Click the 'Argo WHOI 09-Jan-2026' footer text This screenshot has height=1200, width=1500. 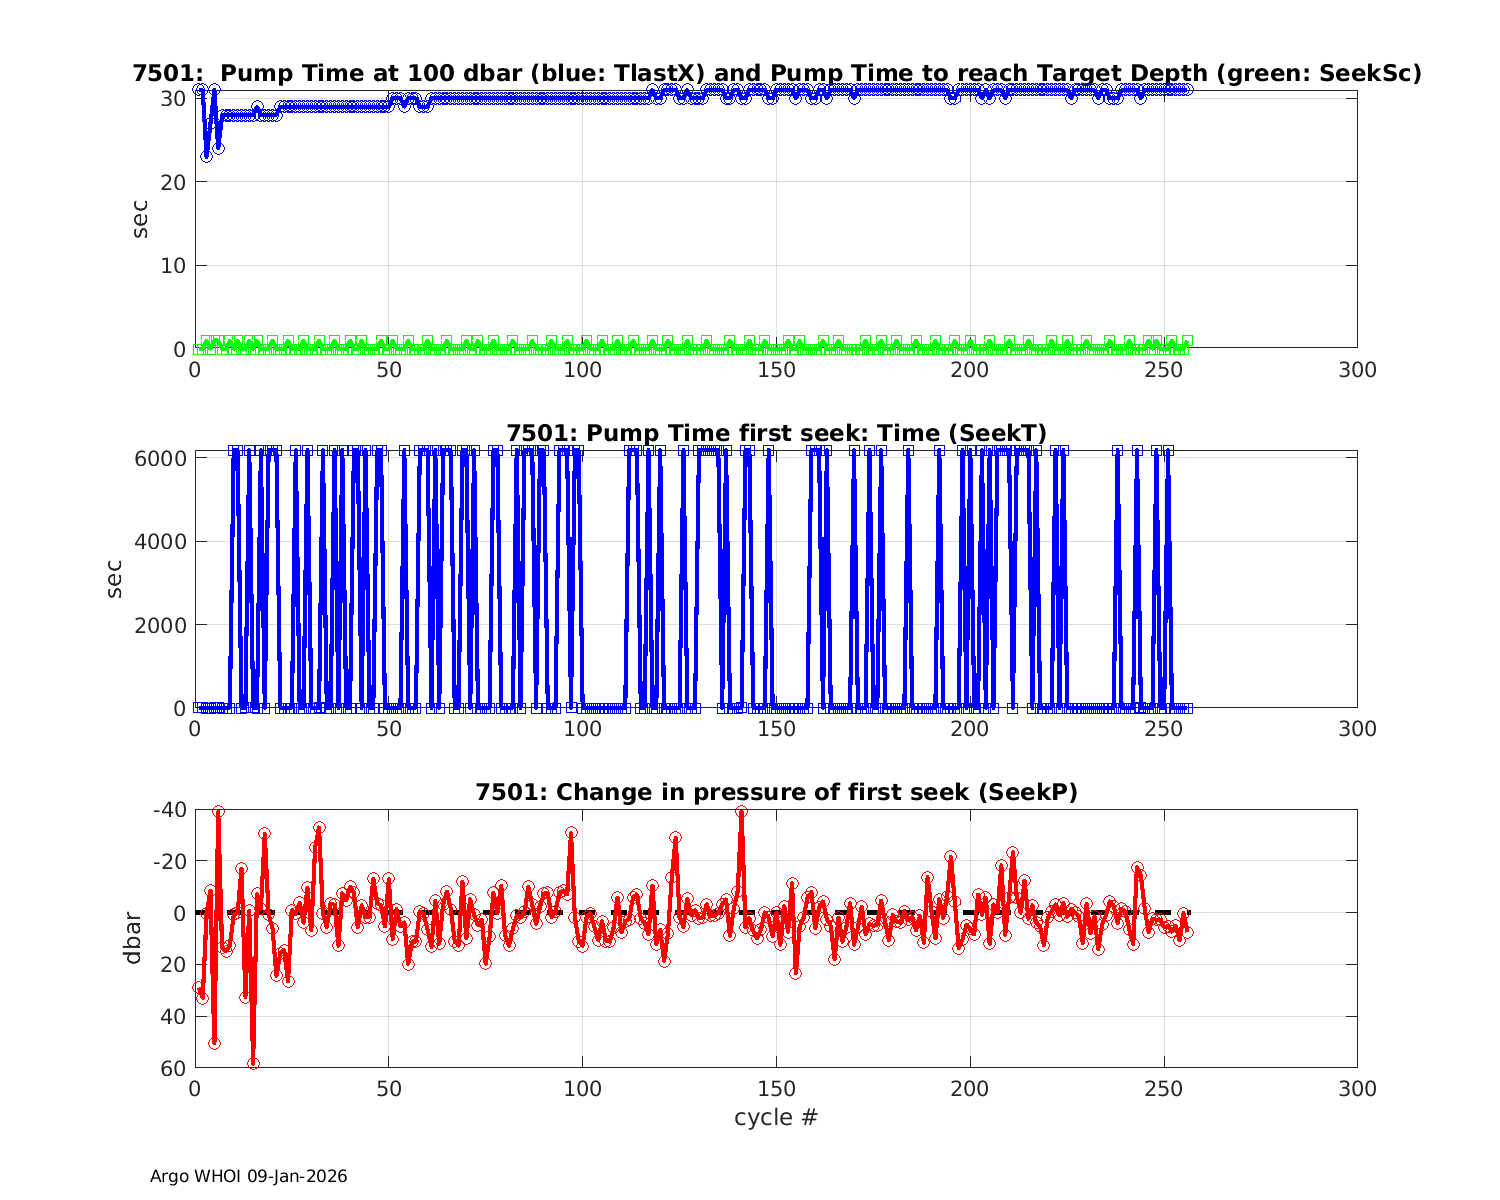click(x=248, y=1177)
